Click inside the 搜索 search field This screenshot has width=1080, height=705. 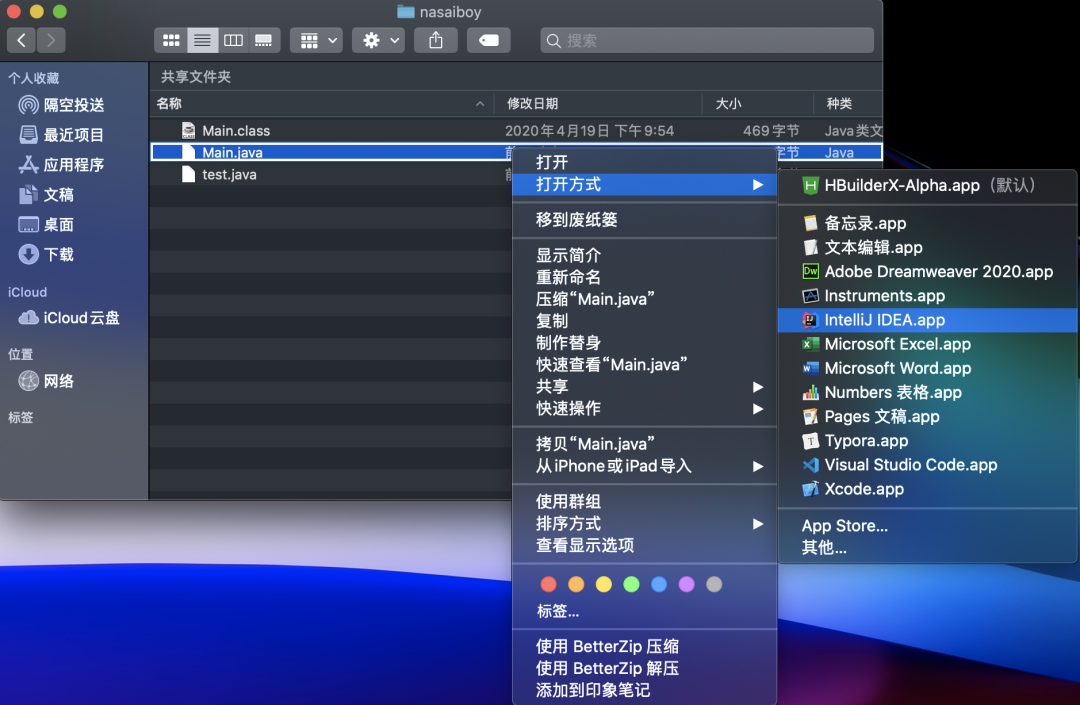[x=705, y=40]
